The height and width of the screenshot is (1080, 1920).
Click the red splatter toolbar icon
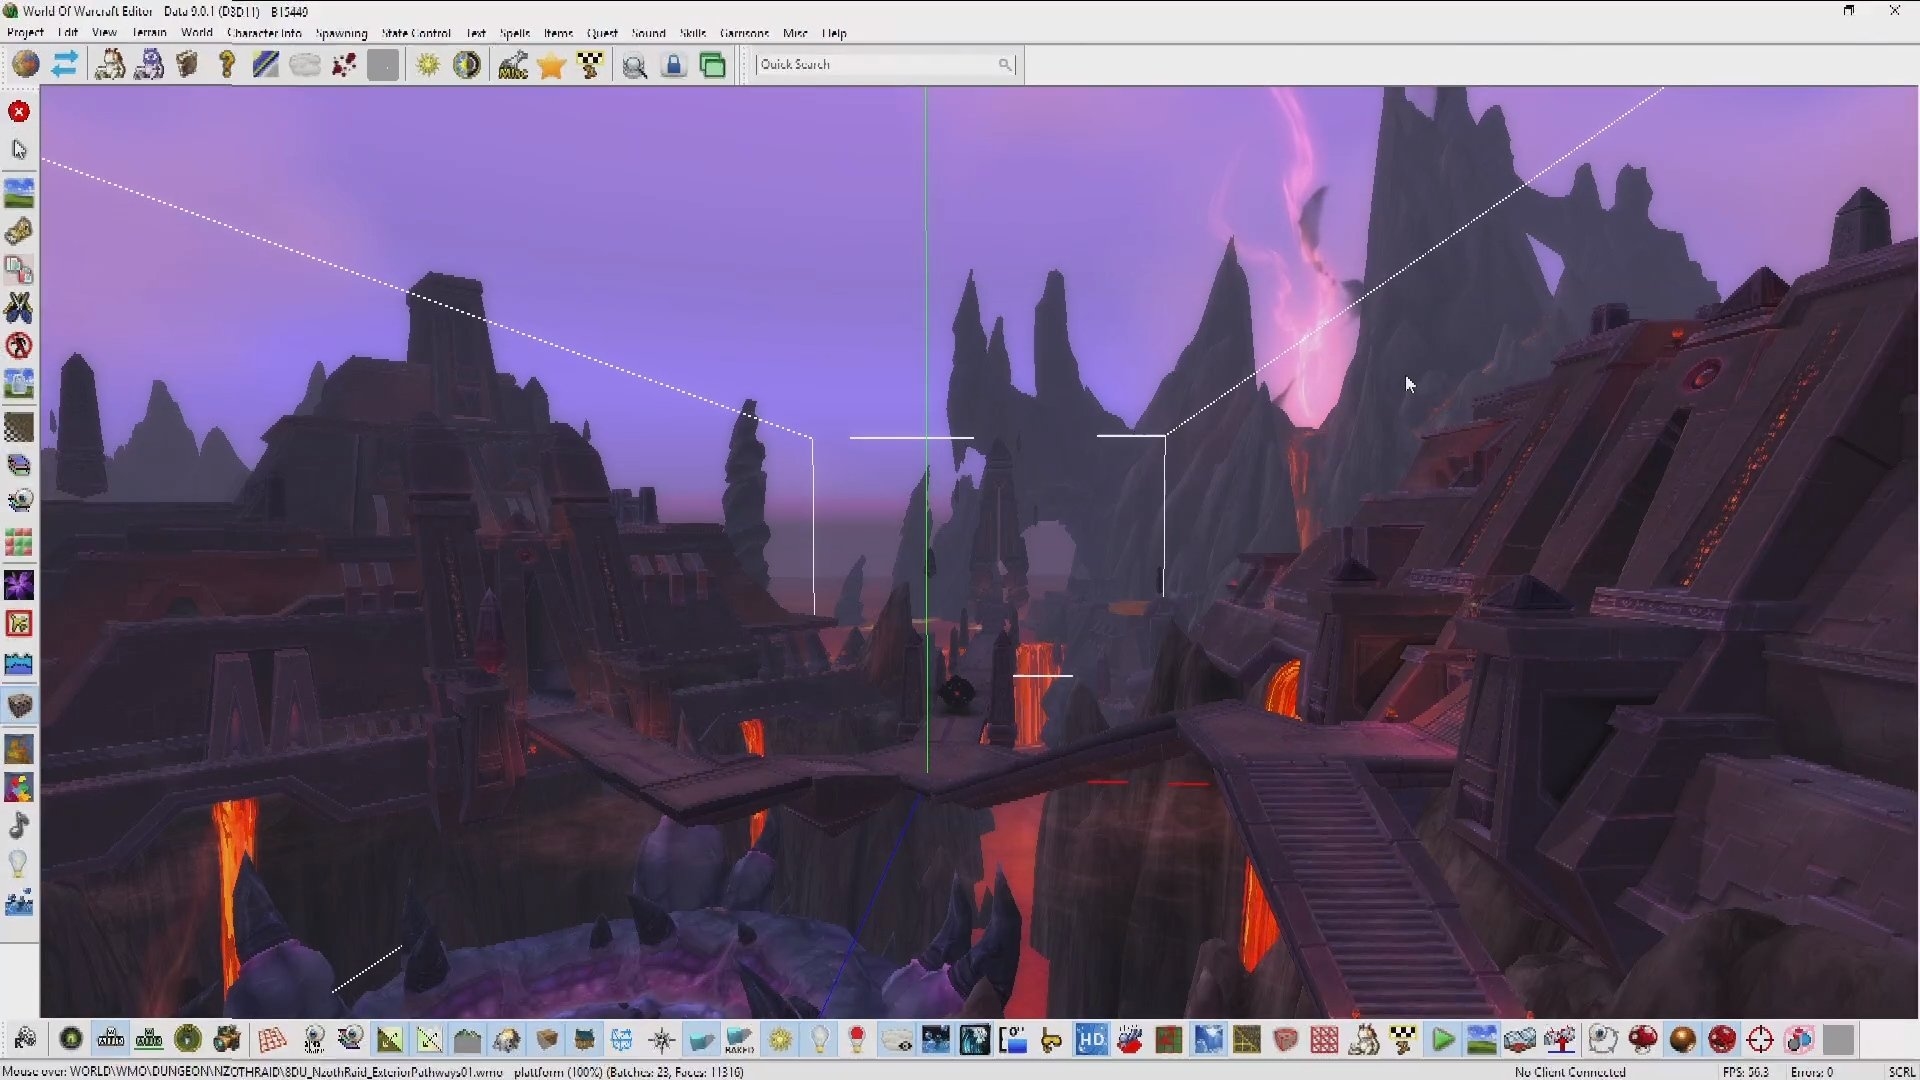[344, 65]
